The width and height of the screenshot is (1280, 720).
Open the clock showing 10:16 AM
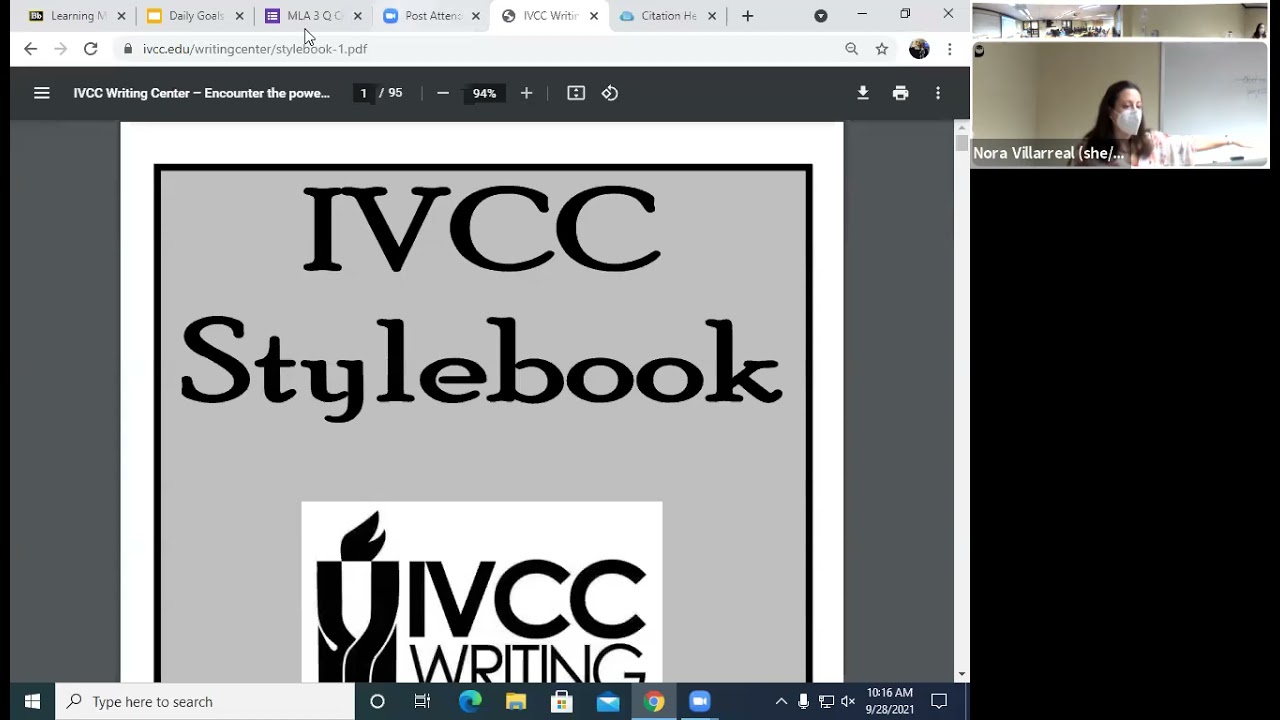pos(889,701)
